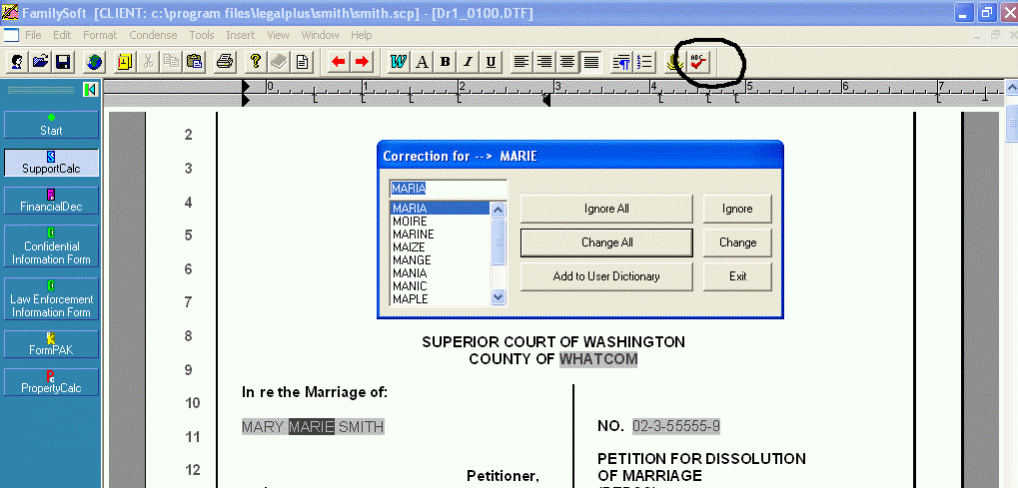Screen dimensions: 1018x488
Task: Click the question mark help icon
Action: point(256,62)
